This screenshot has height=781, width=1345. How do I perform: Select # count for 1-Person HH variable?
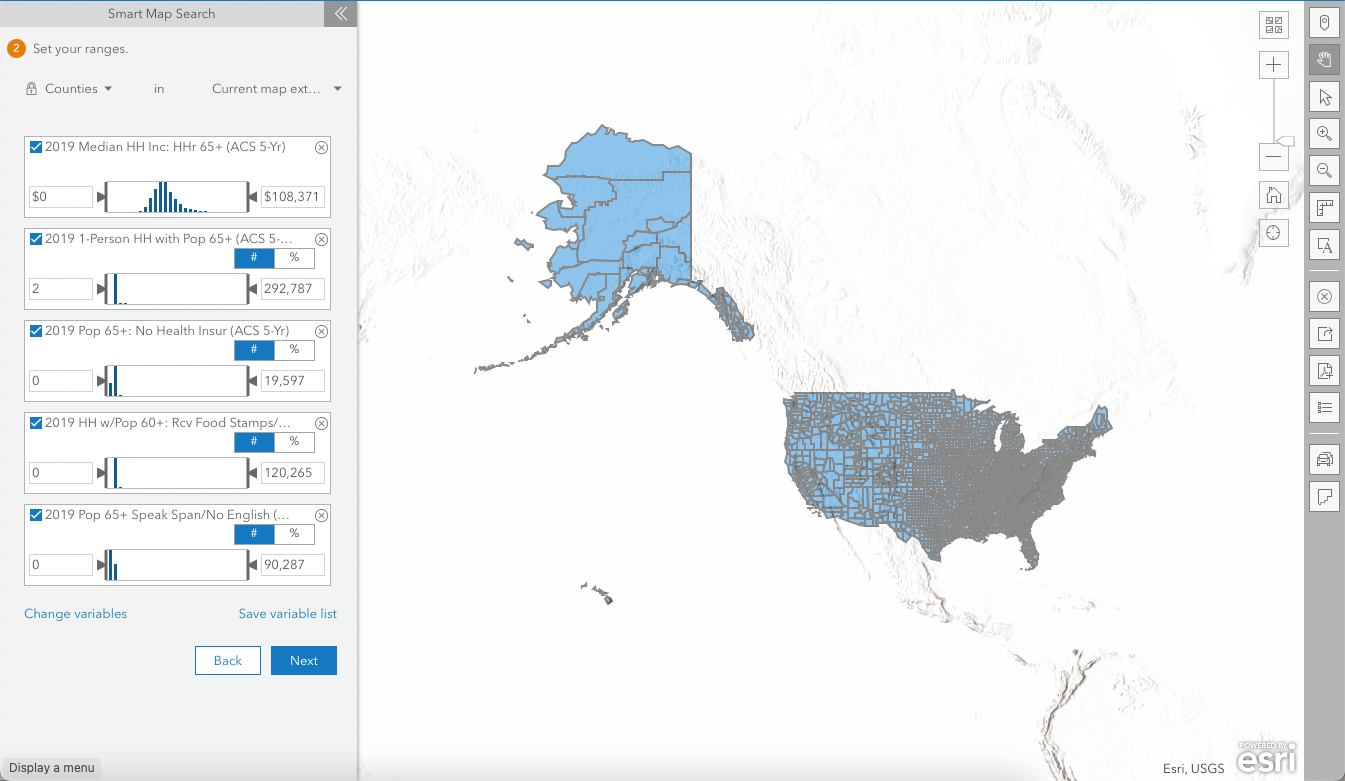[254, 258]
